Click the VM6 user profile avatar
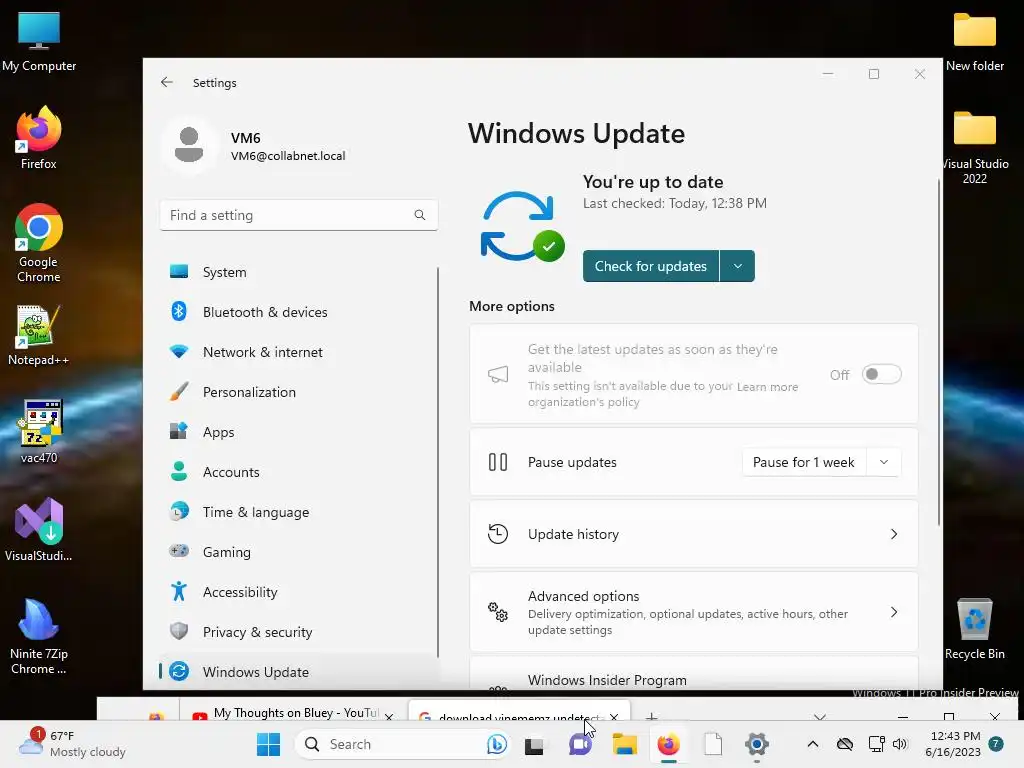This screenshot has width=1024, height=768. coord(189,145)
